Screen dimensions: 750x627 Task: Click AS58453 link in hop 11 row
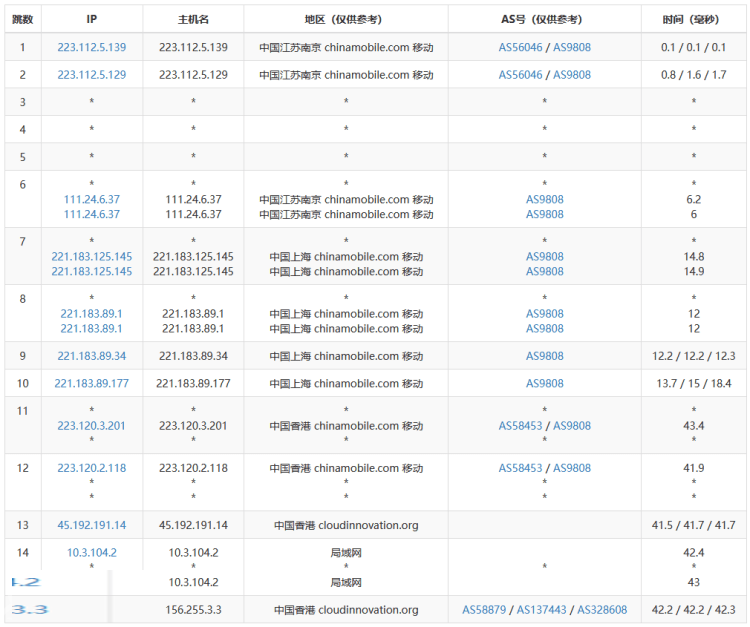click(520, 426)
